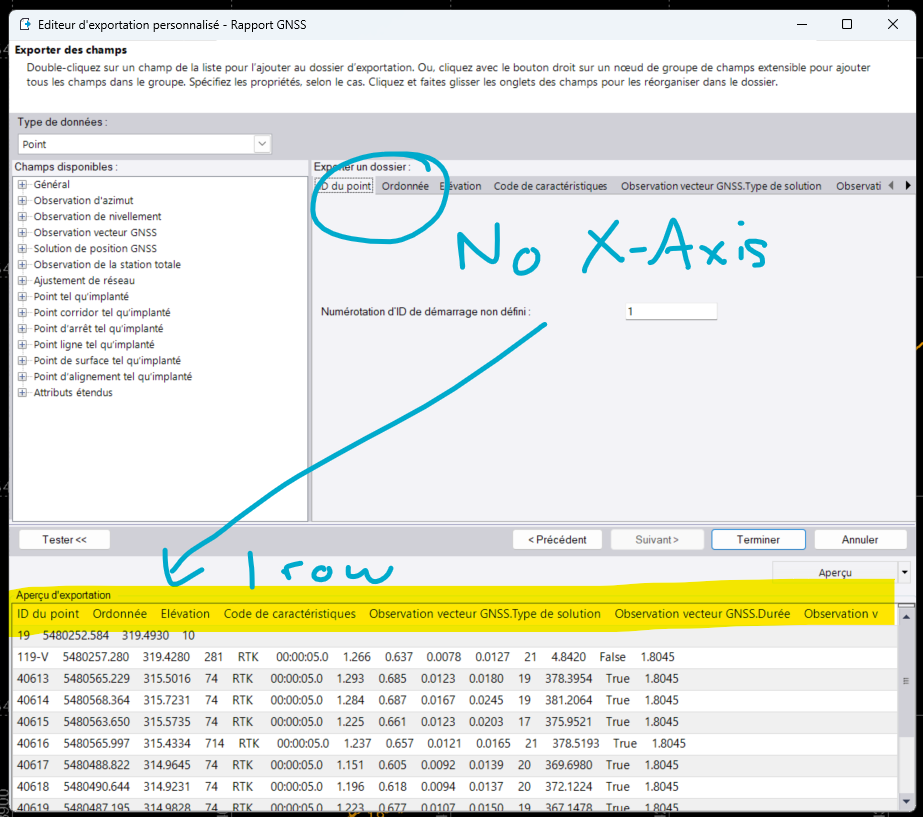Expand Point ligne tel qu'implanté

coord(22,344)
